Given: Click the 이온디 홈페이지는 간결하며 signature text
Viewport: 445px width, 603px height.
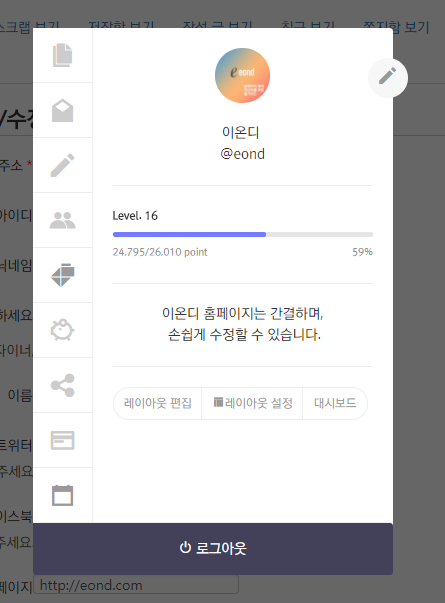Looking at the screenshot, I should pyautogui.click(x=243, y=313).
